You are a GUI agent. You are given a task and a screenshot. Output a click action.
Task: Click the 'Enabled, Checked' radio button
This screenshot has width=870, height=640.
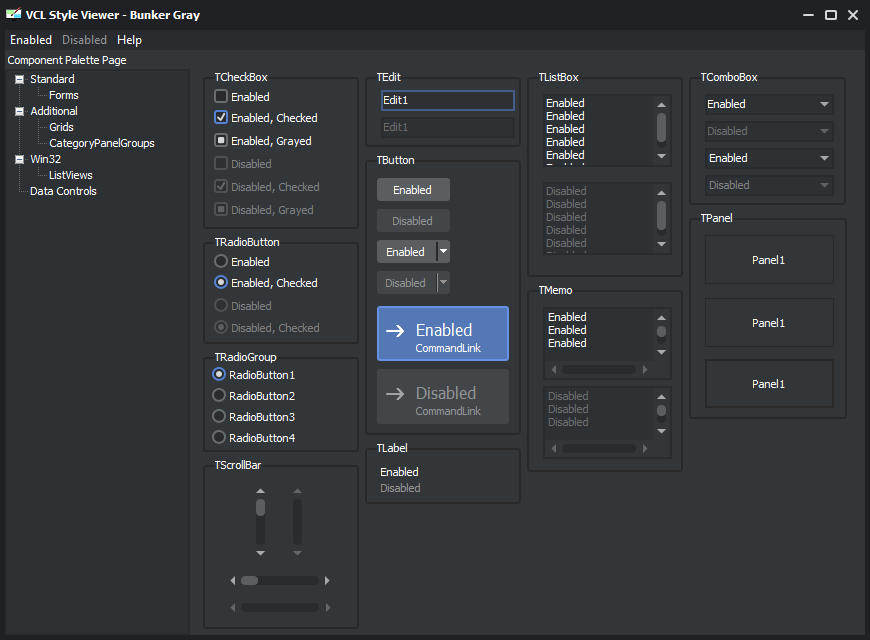(x=221, y=283)
